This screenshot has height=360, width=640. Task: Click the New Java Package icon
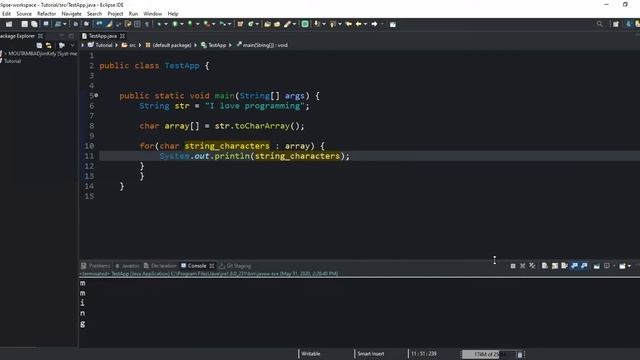click(x=240, y=24)
